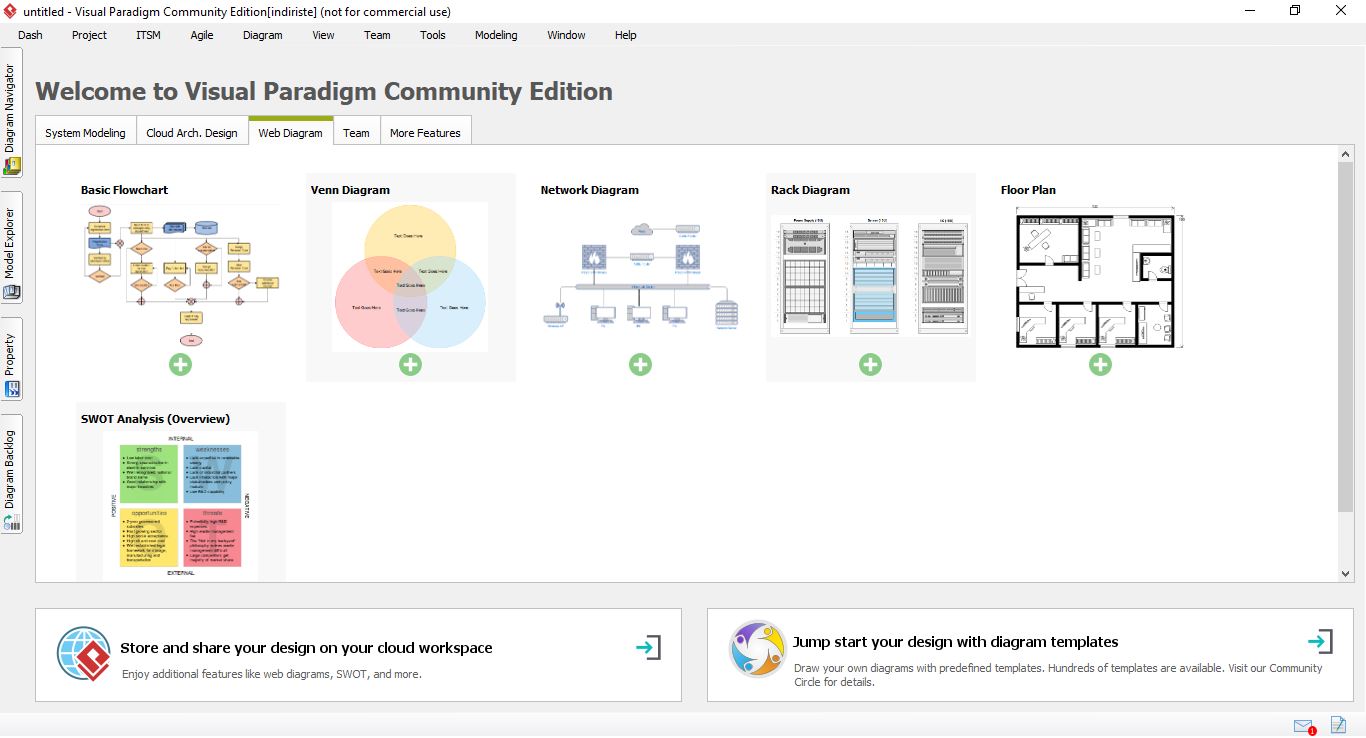Open the Dash menu
Image resolution: width=1366 pixels, height=738 pixels.
30,35
